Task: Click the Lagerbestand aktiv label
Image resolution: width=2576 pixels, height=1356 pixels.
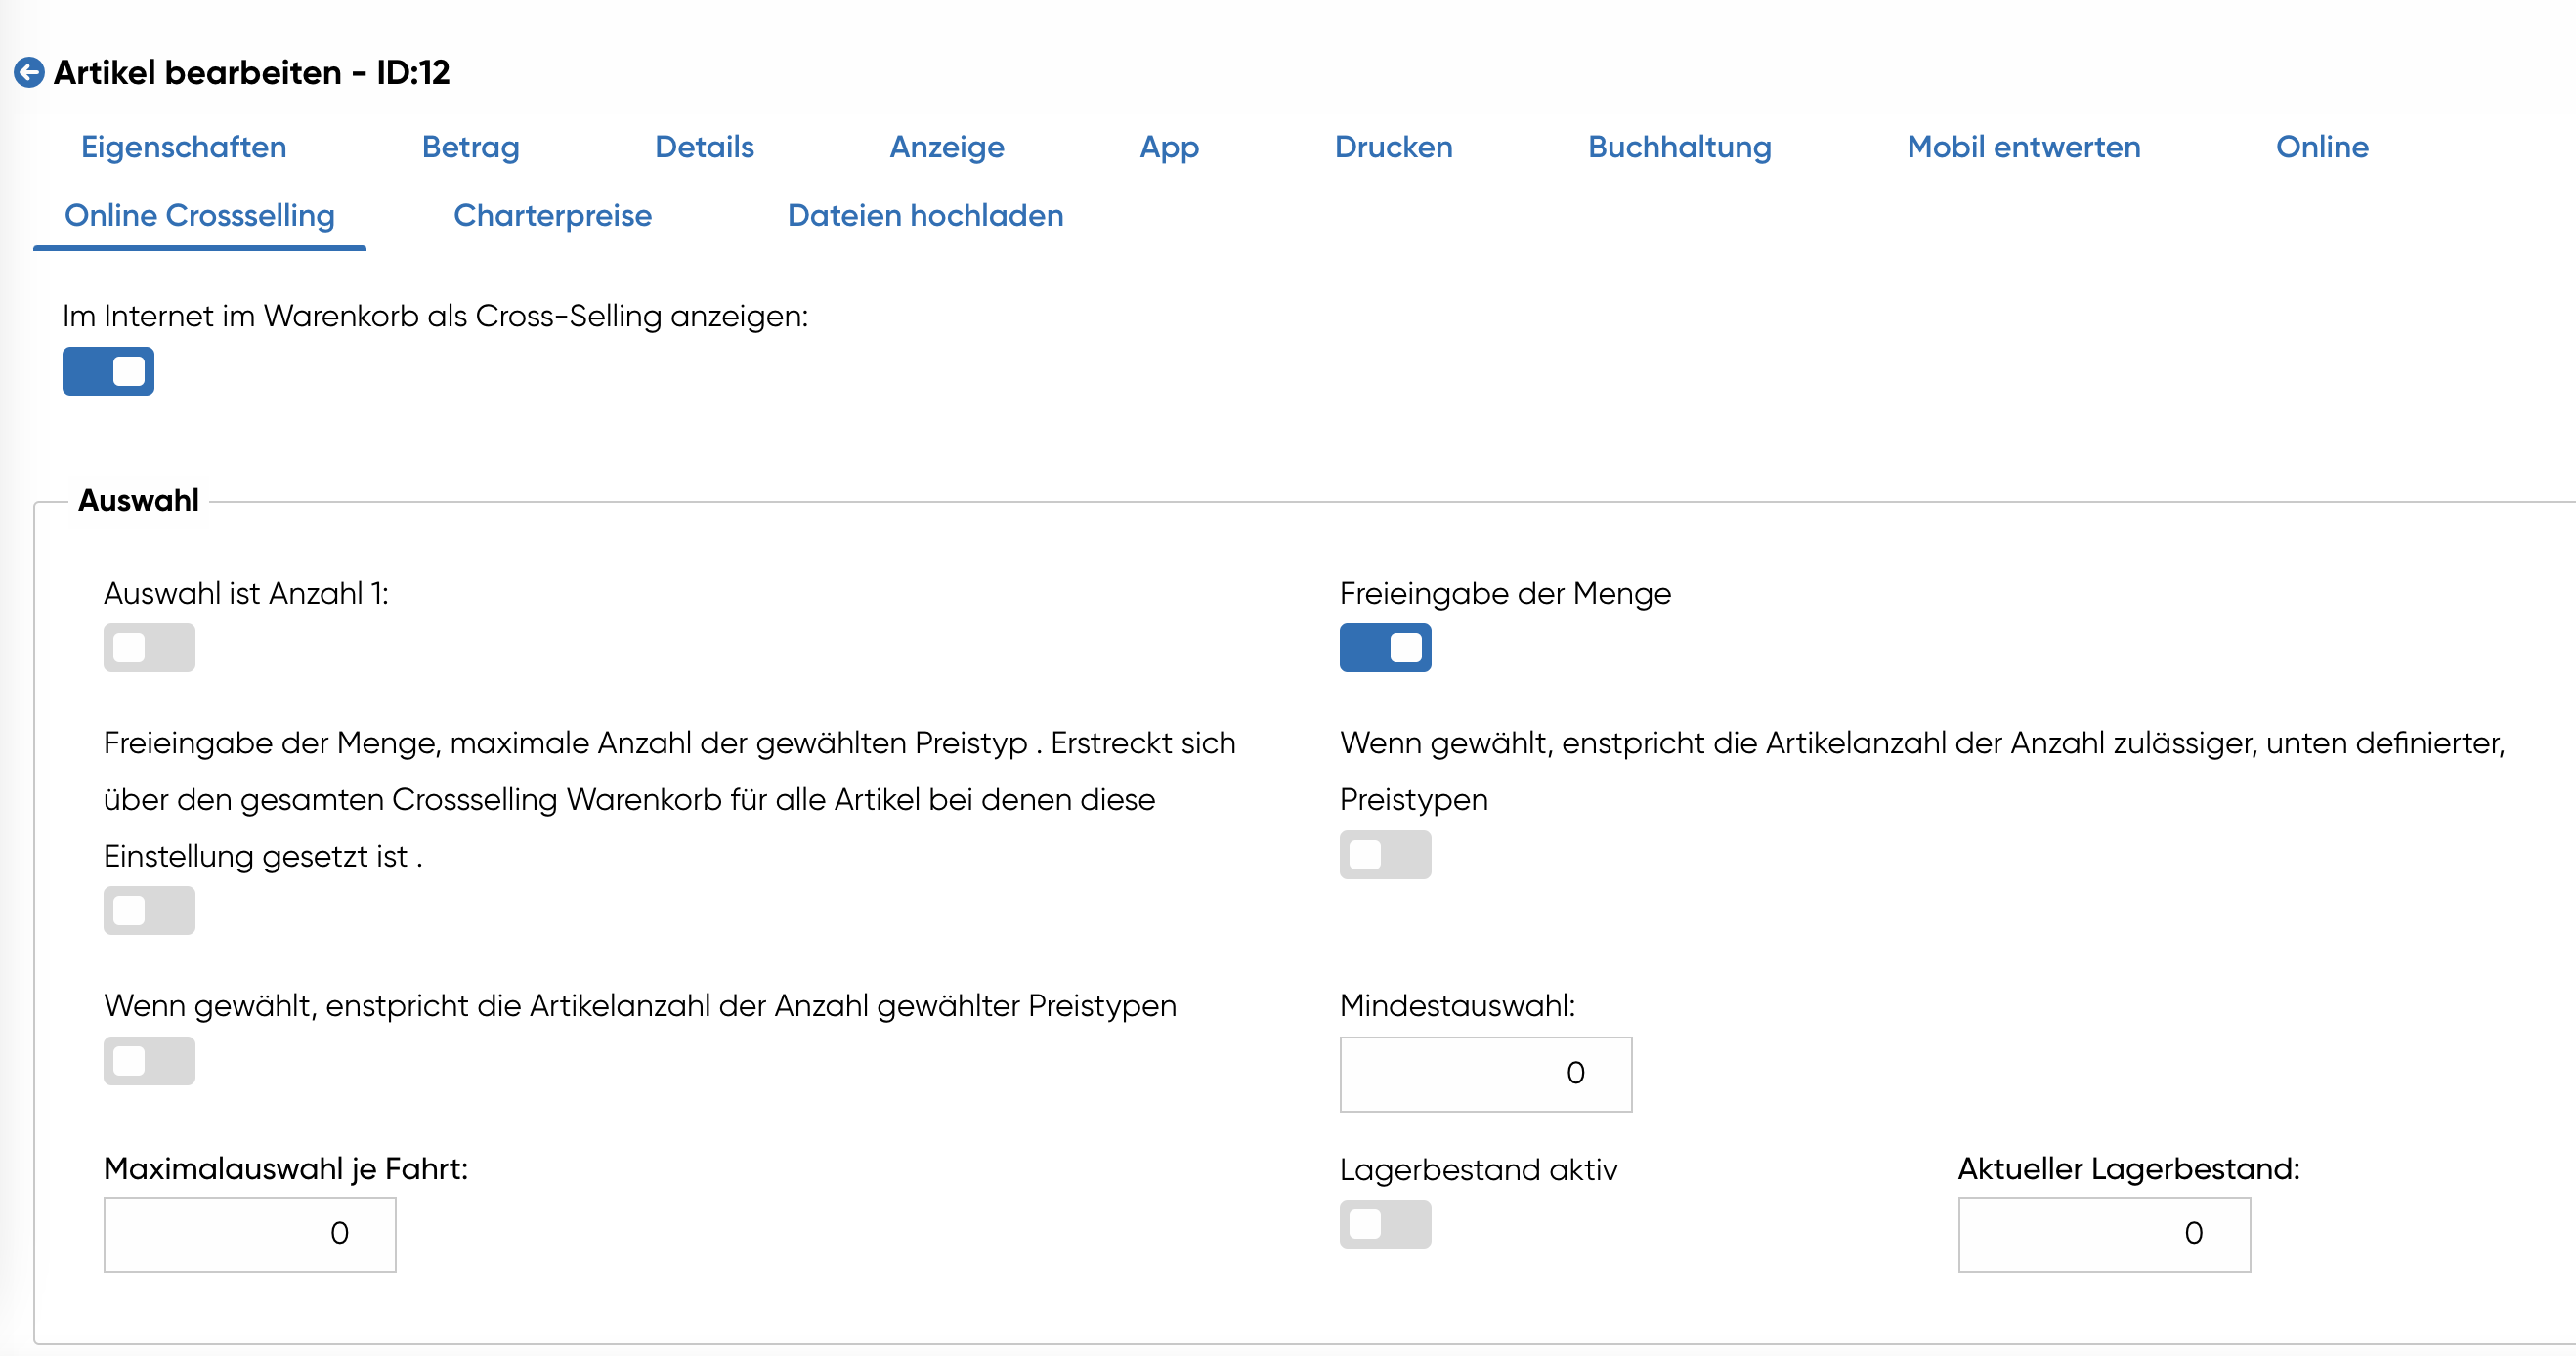Action: pyautogui.click(x=1478, y=1170)
